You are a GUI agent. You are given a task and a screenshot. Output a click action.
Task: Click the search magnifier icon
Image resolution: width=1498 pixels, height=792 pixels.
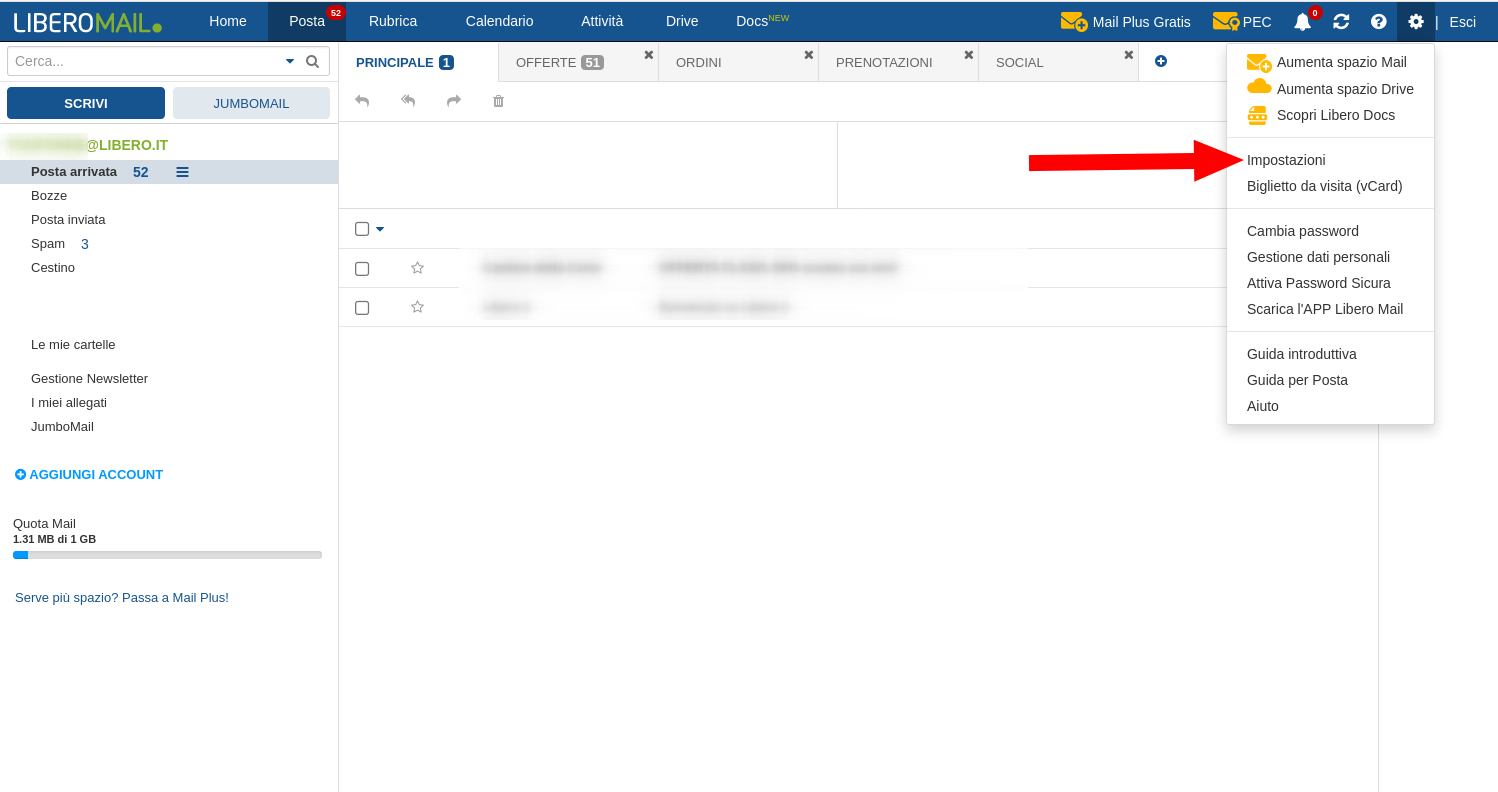pos(312,61)
